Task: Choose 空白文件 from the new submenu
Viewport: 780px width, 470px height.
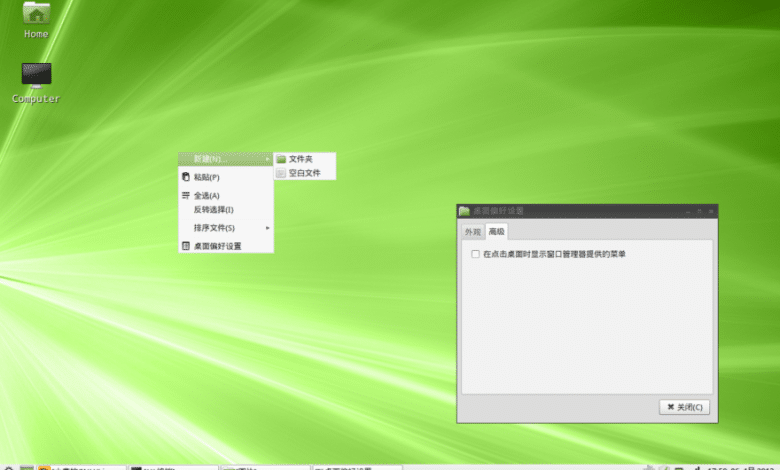Action: [x=305, y=173]
